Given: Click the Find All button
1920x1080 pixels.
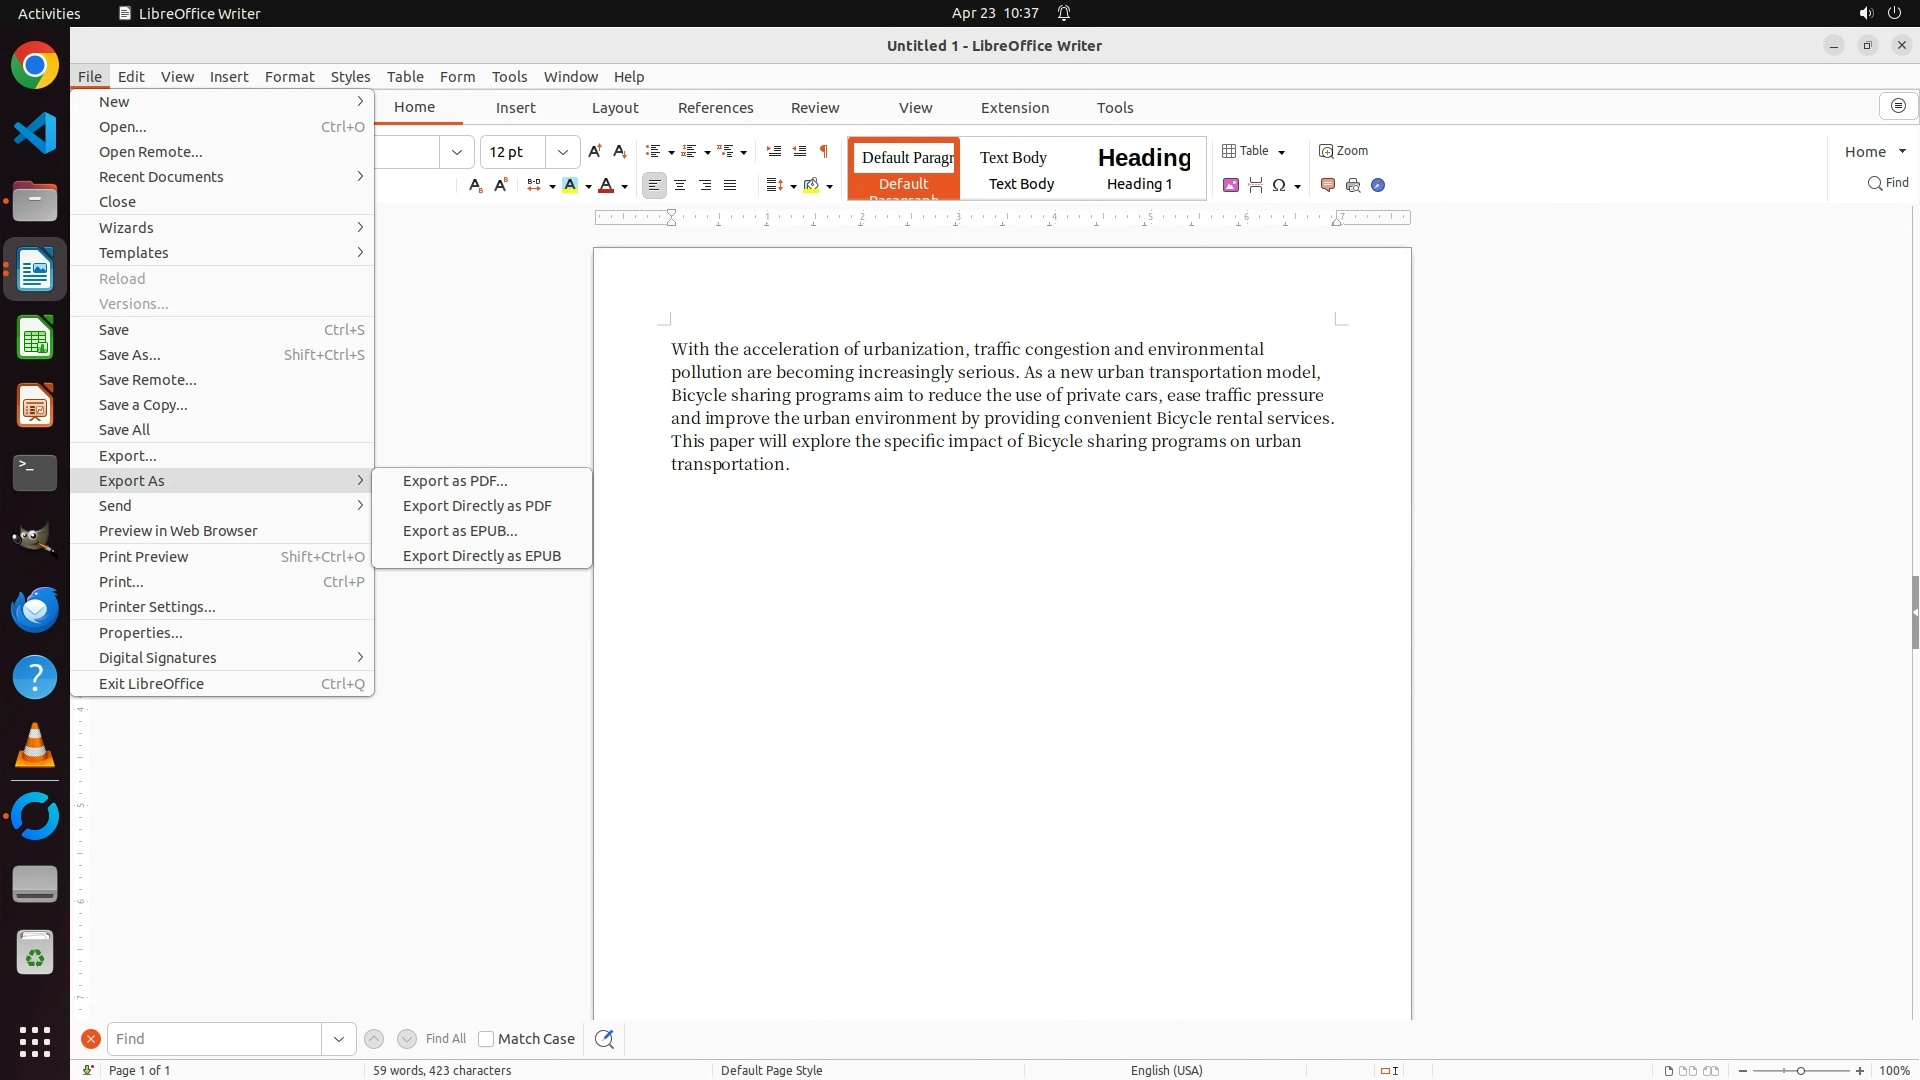Looking at the screenshot, I should [446, 1039].
